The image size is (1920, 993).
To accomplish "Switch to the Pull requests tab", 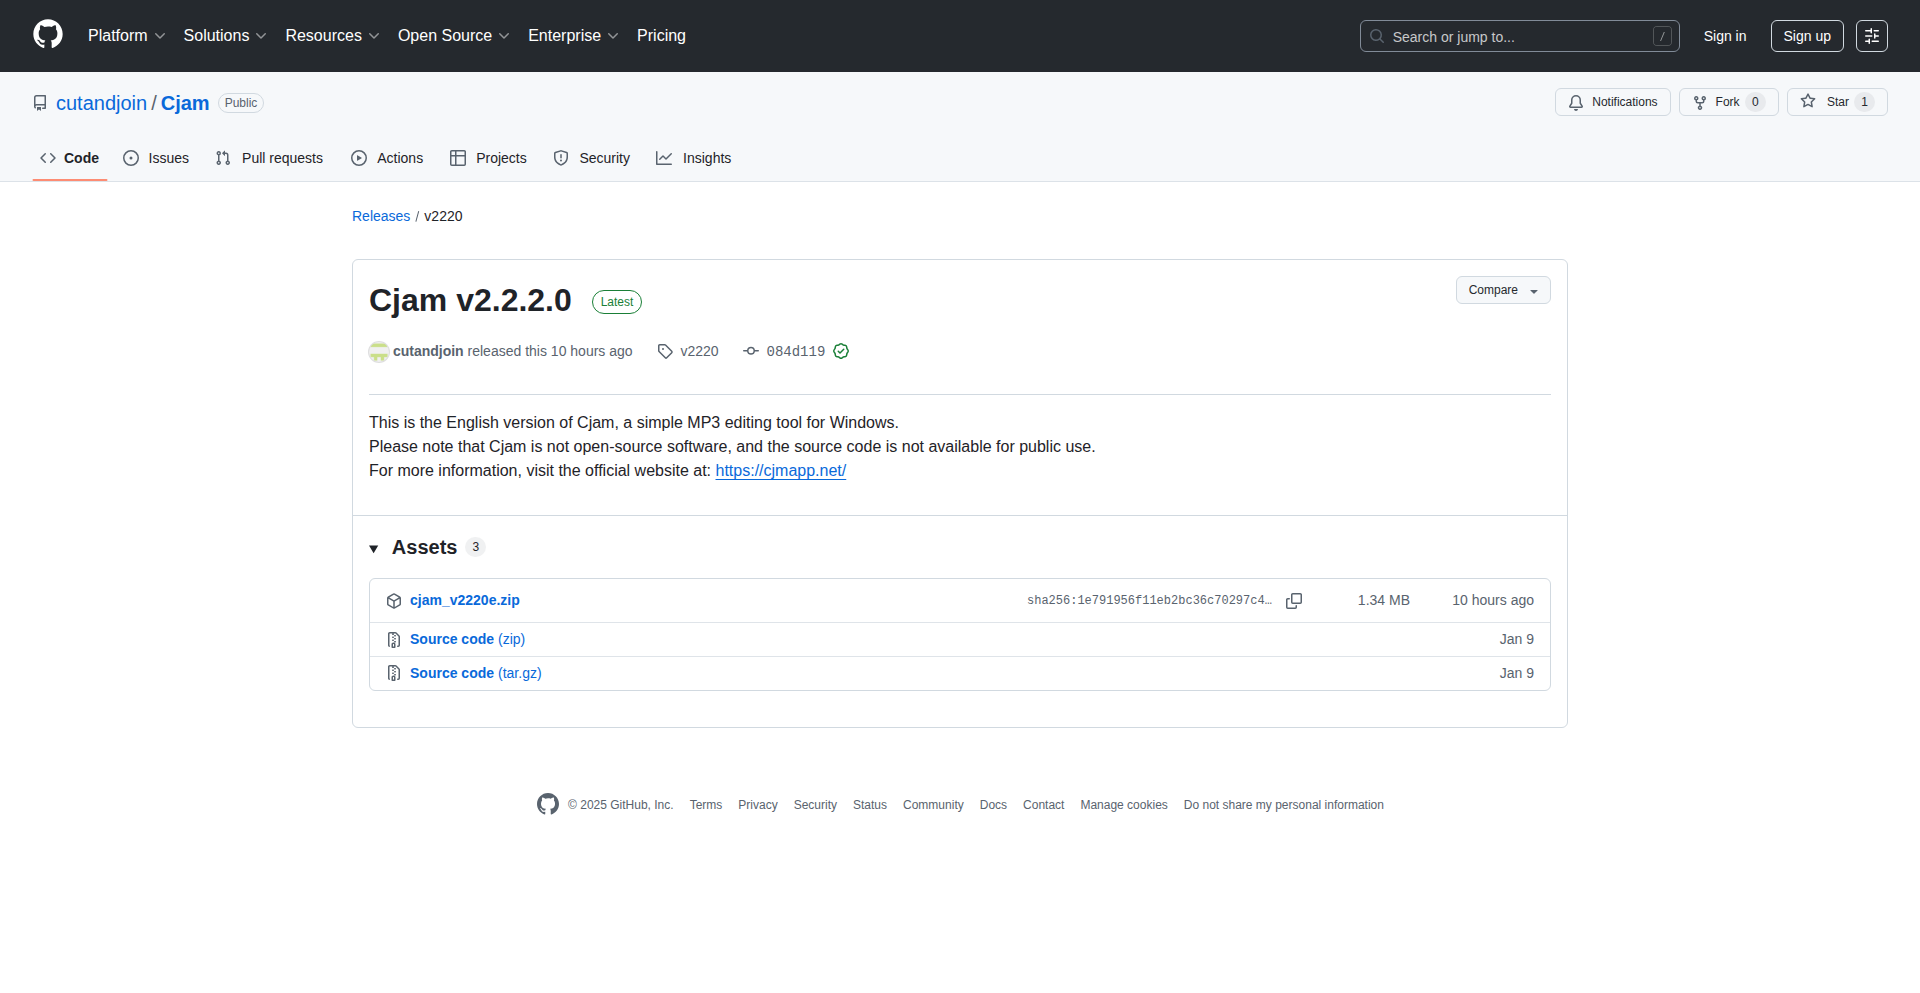I will click(x=269, y=158).
